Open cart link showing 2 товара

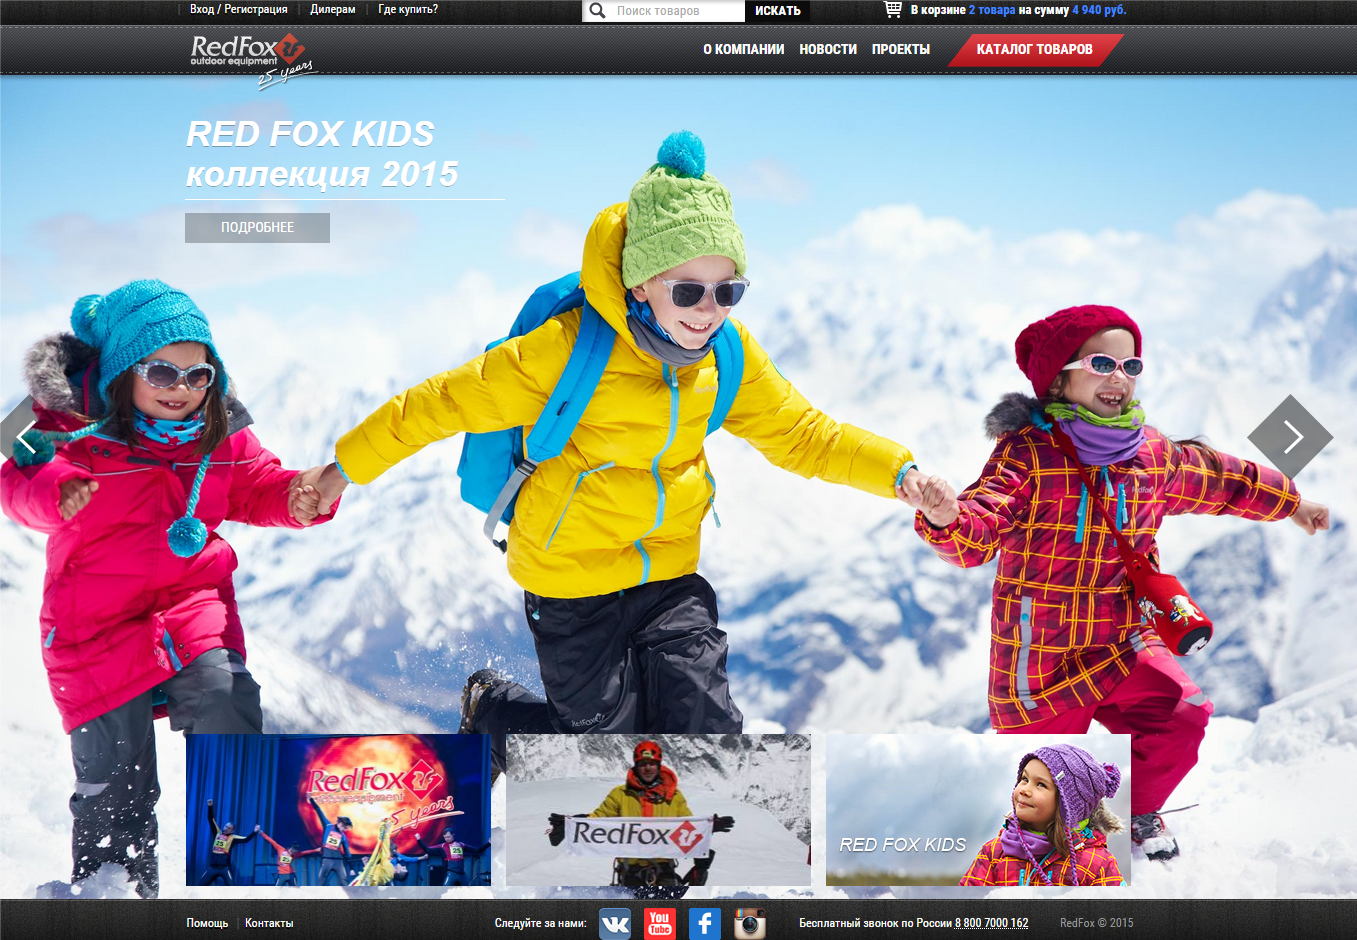pos(992,10)
